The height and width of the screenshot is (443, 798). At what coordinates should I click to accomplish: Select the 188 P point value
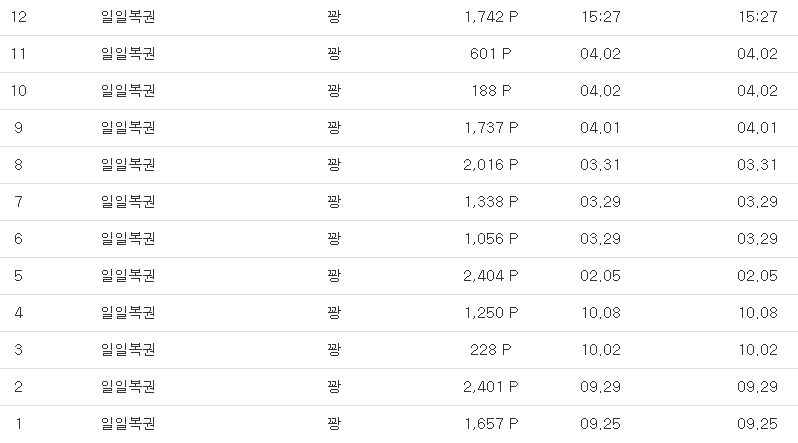pyautogui.click(x=491, y=91)
